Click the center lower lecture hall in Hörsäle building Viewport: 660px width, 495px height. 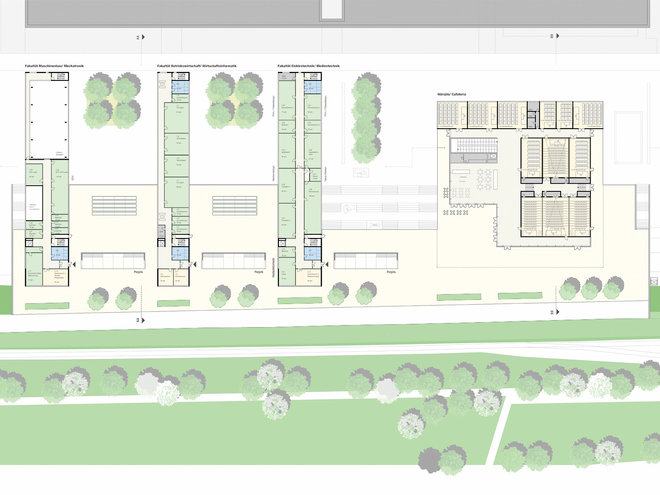pos(557,218)
